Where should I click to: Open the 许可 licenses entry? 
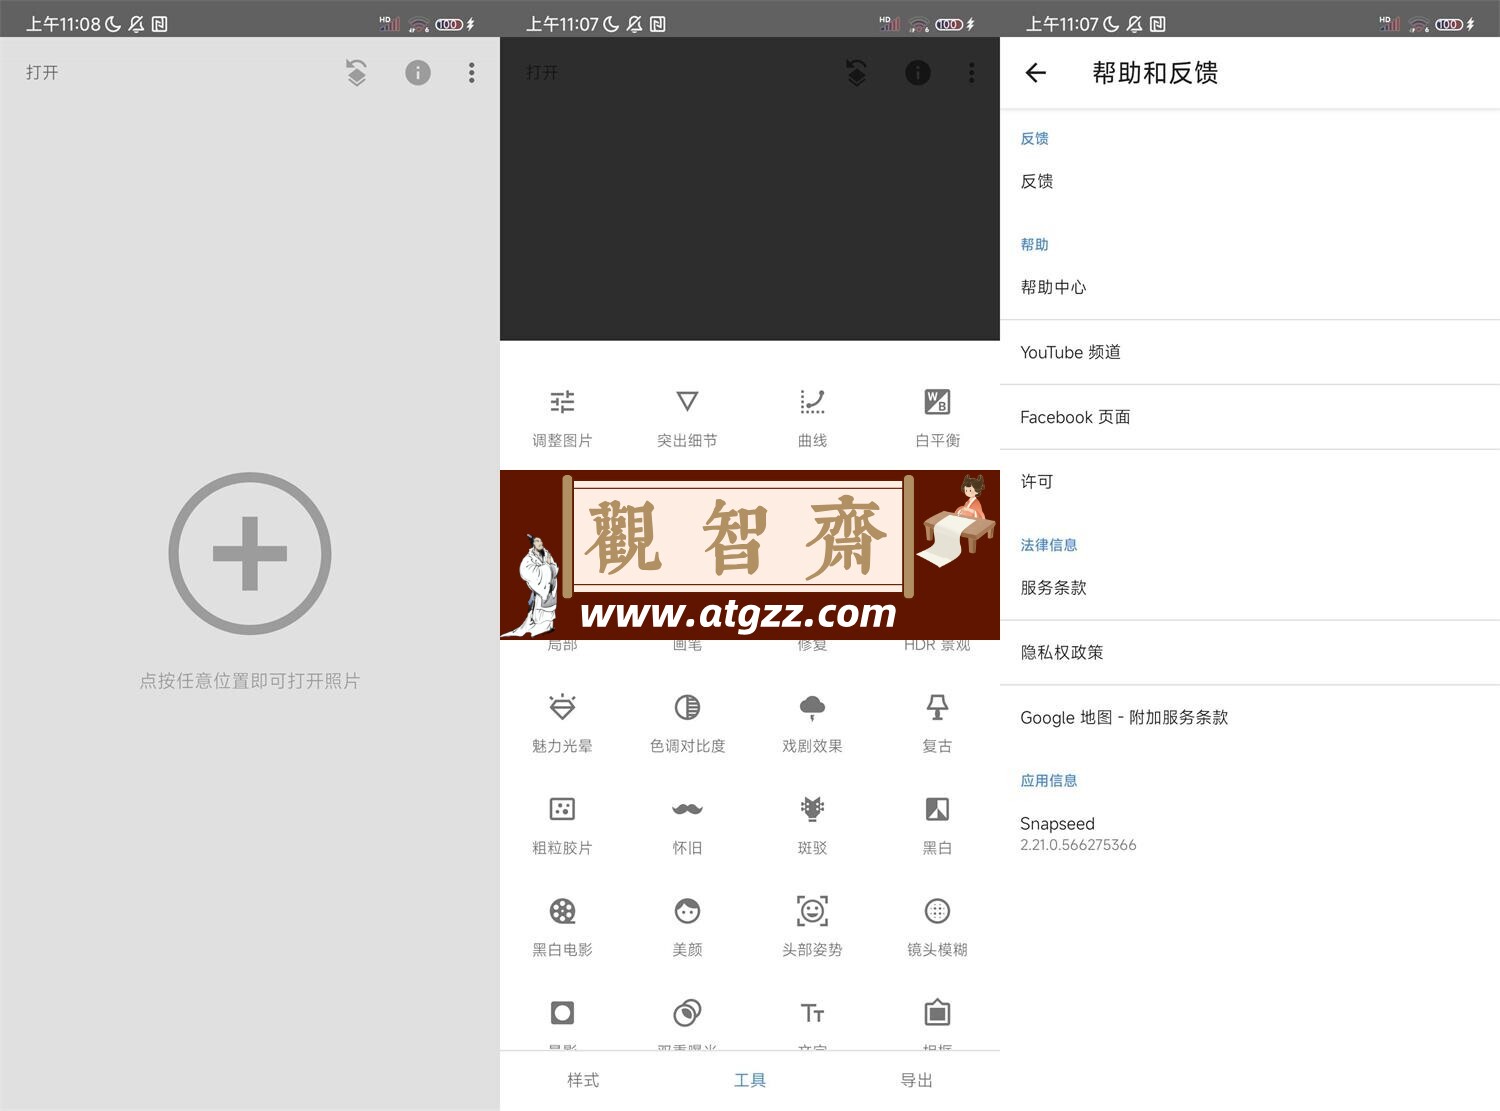(x=1250, y=481)
